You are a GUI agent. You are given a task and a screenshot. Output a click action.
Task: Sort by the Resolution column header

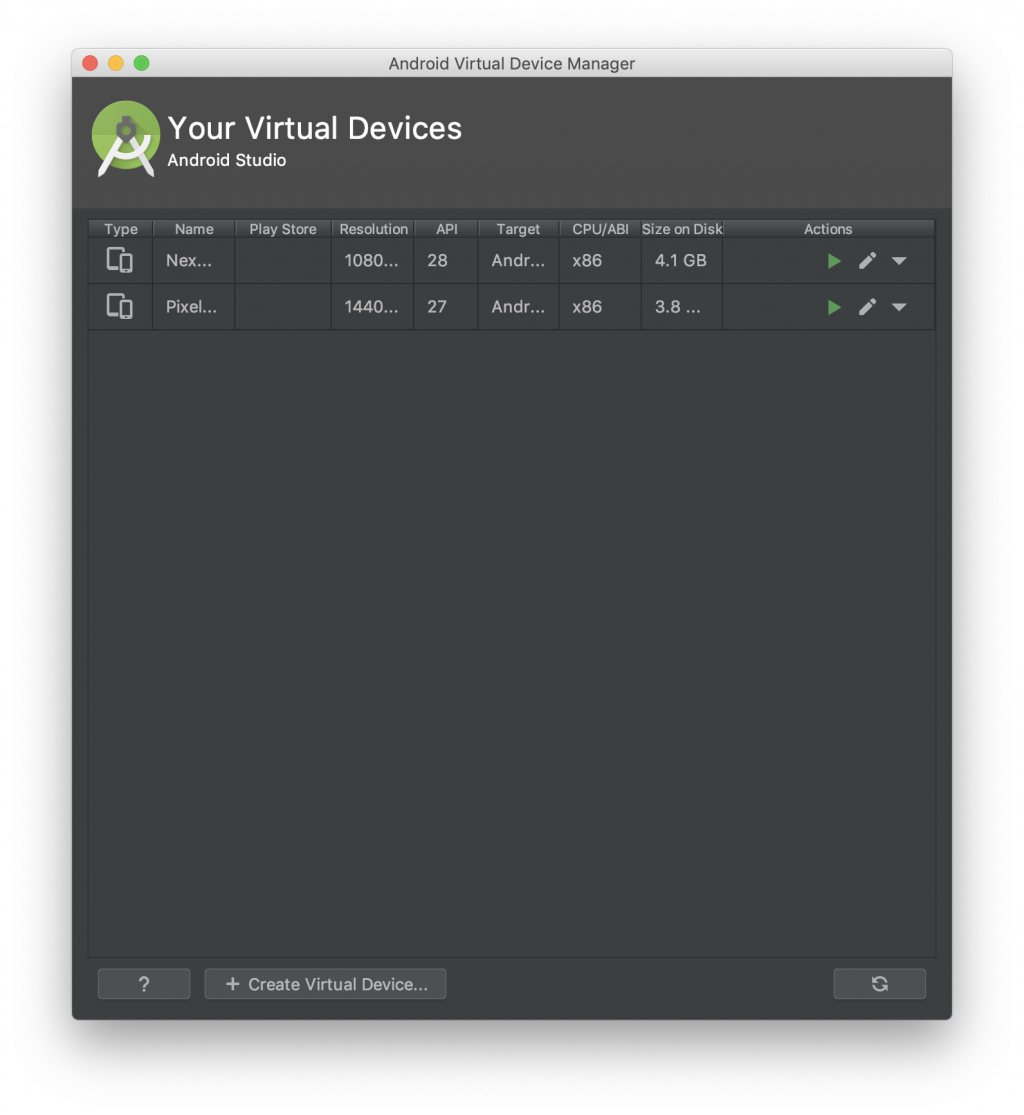[373, 229]
